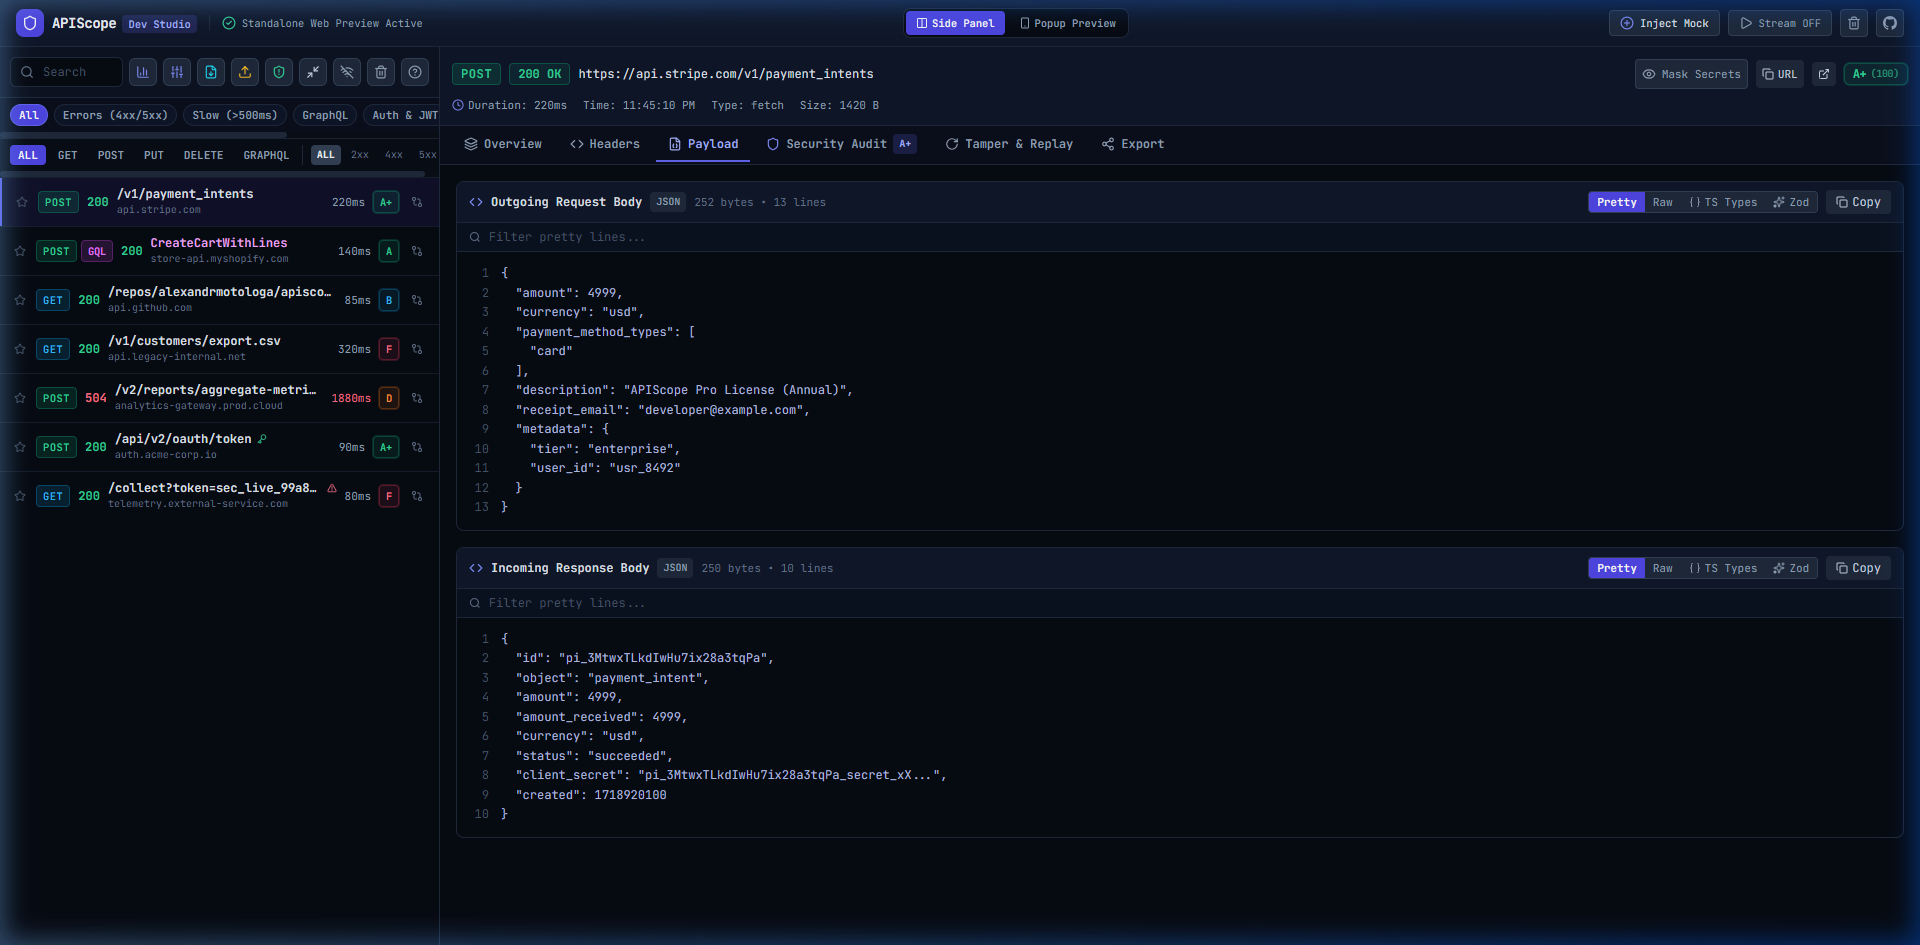This screenshot has height=945, width=1920.
Task: Filter requests by Errors (4xx/5xx)
Action: pyautogui.click(x=115, y=115)
